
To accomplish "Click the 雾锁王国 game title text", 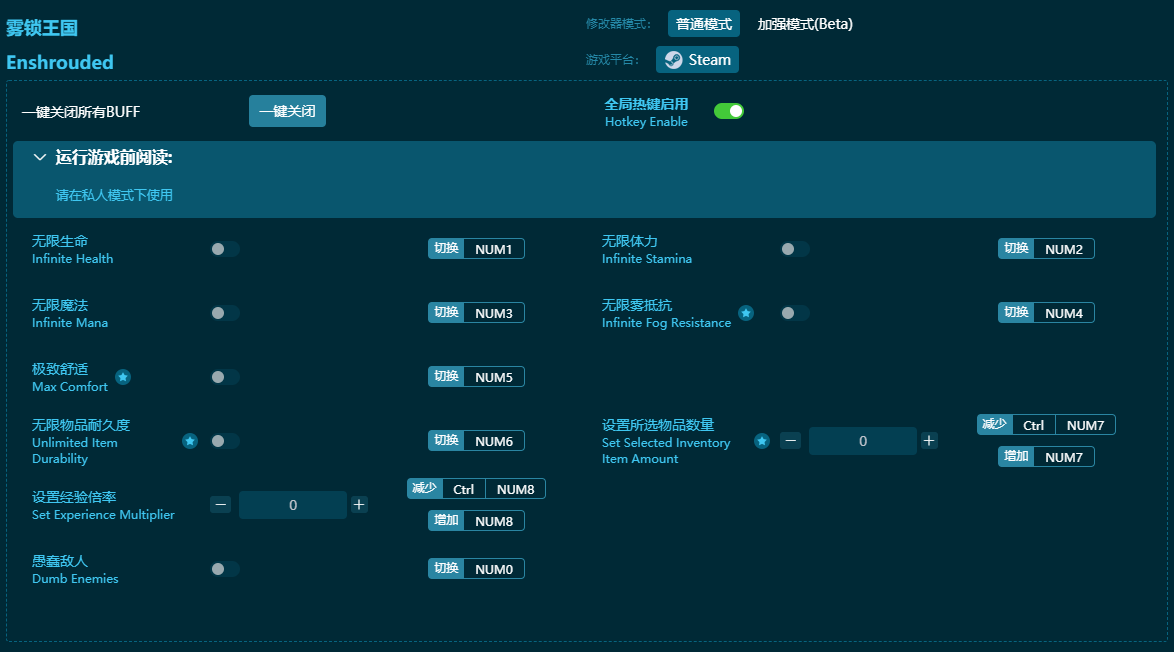I will point(42,28).
